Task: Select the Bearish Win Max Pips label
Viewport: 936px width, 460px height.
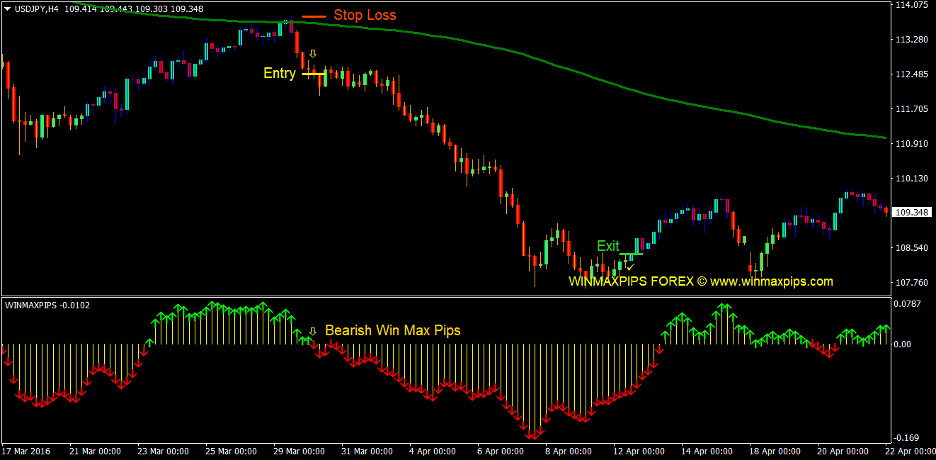Action: (x=393, y=330)
